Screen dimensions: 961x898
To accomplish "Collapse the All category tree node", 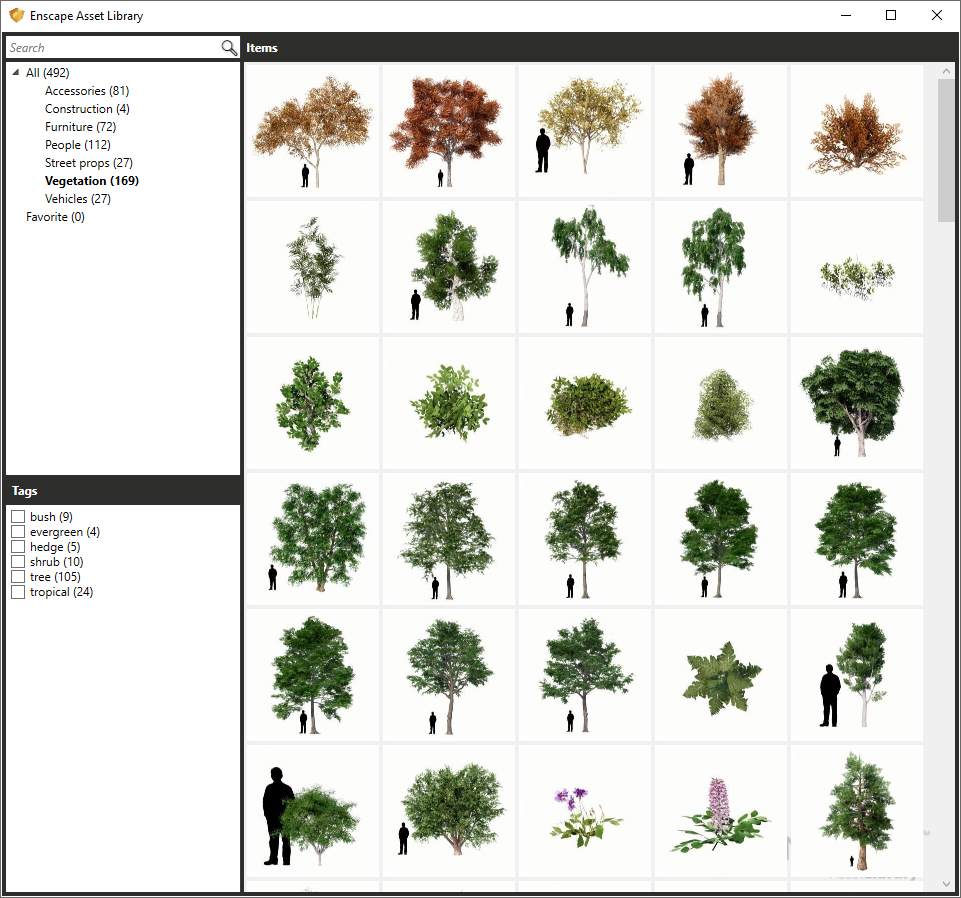I will coord(15,73).
